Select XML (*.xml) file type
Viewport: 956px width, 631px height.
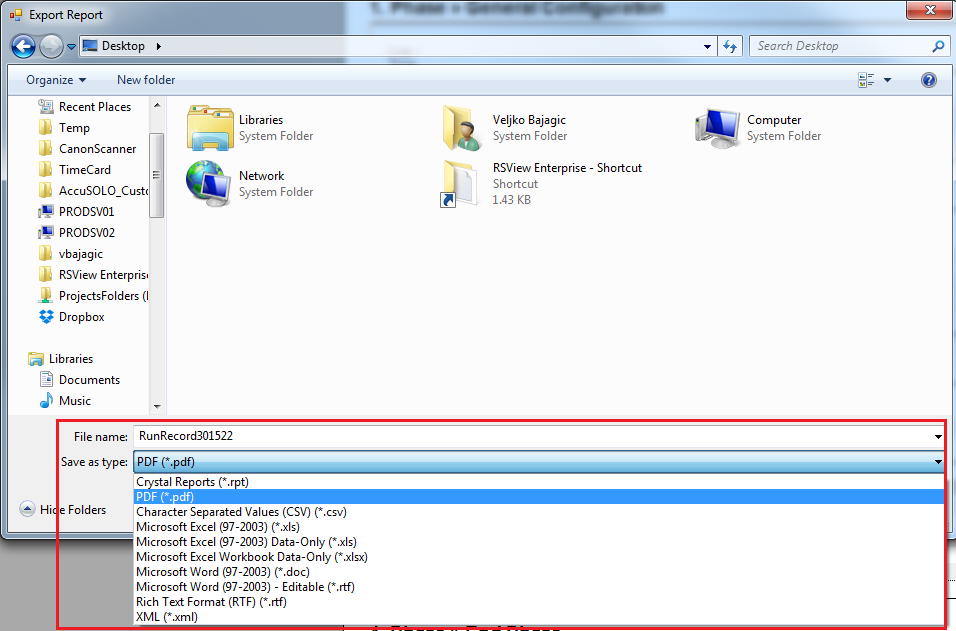(x=167, y=617)
